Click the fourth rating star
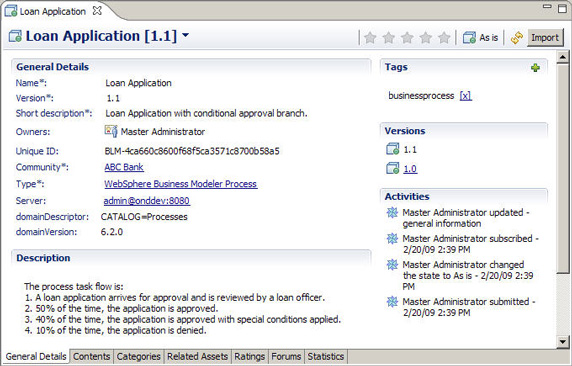The image size is (572, 366). [x=426, y=37]
